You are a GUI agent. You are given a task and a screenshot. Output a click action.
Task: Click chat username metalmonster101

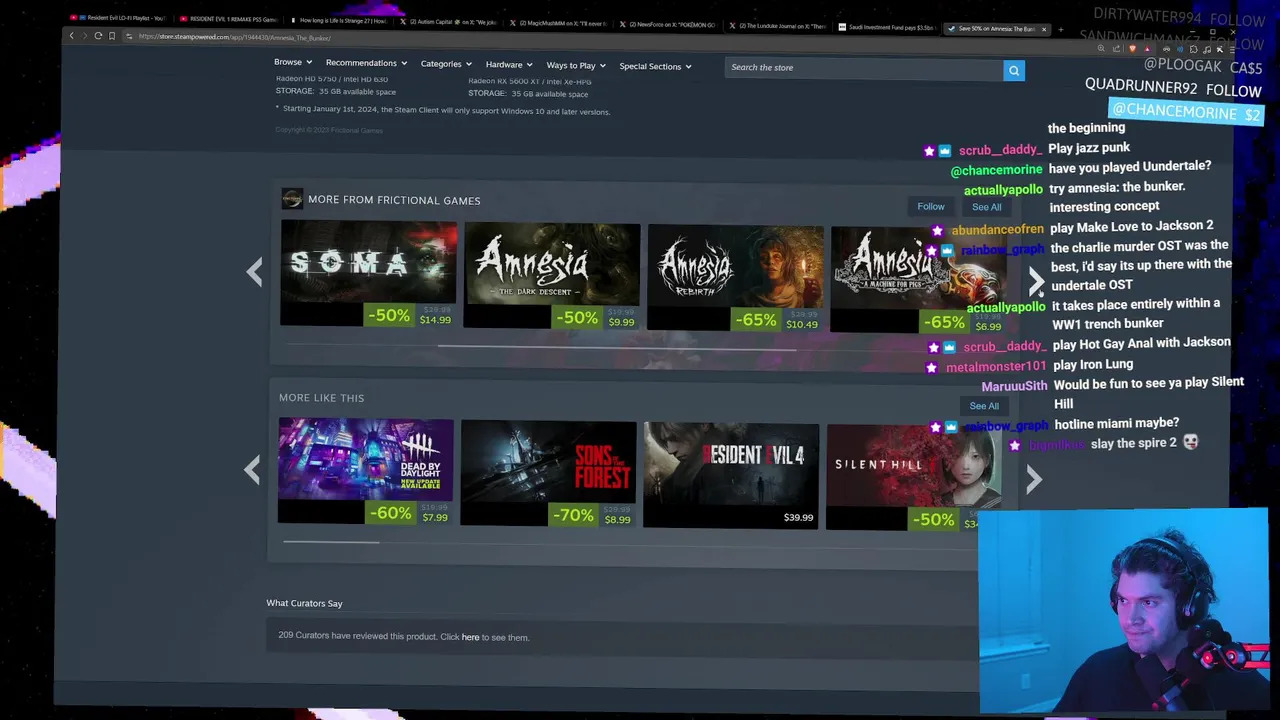[x=996, y=367]
